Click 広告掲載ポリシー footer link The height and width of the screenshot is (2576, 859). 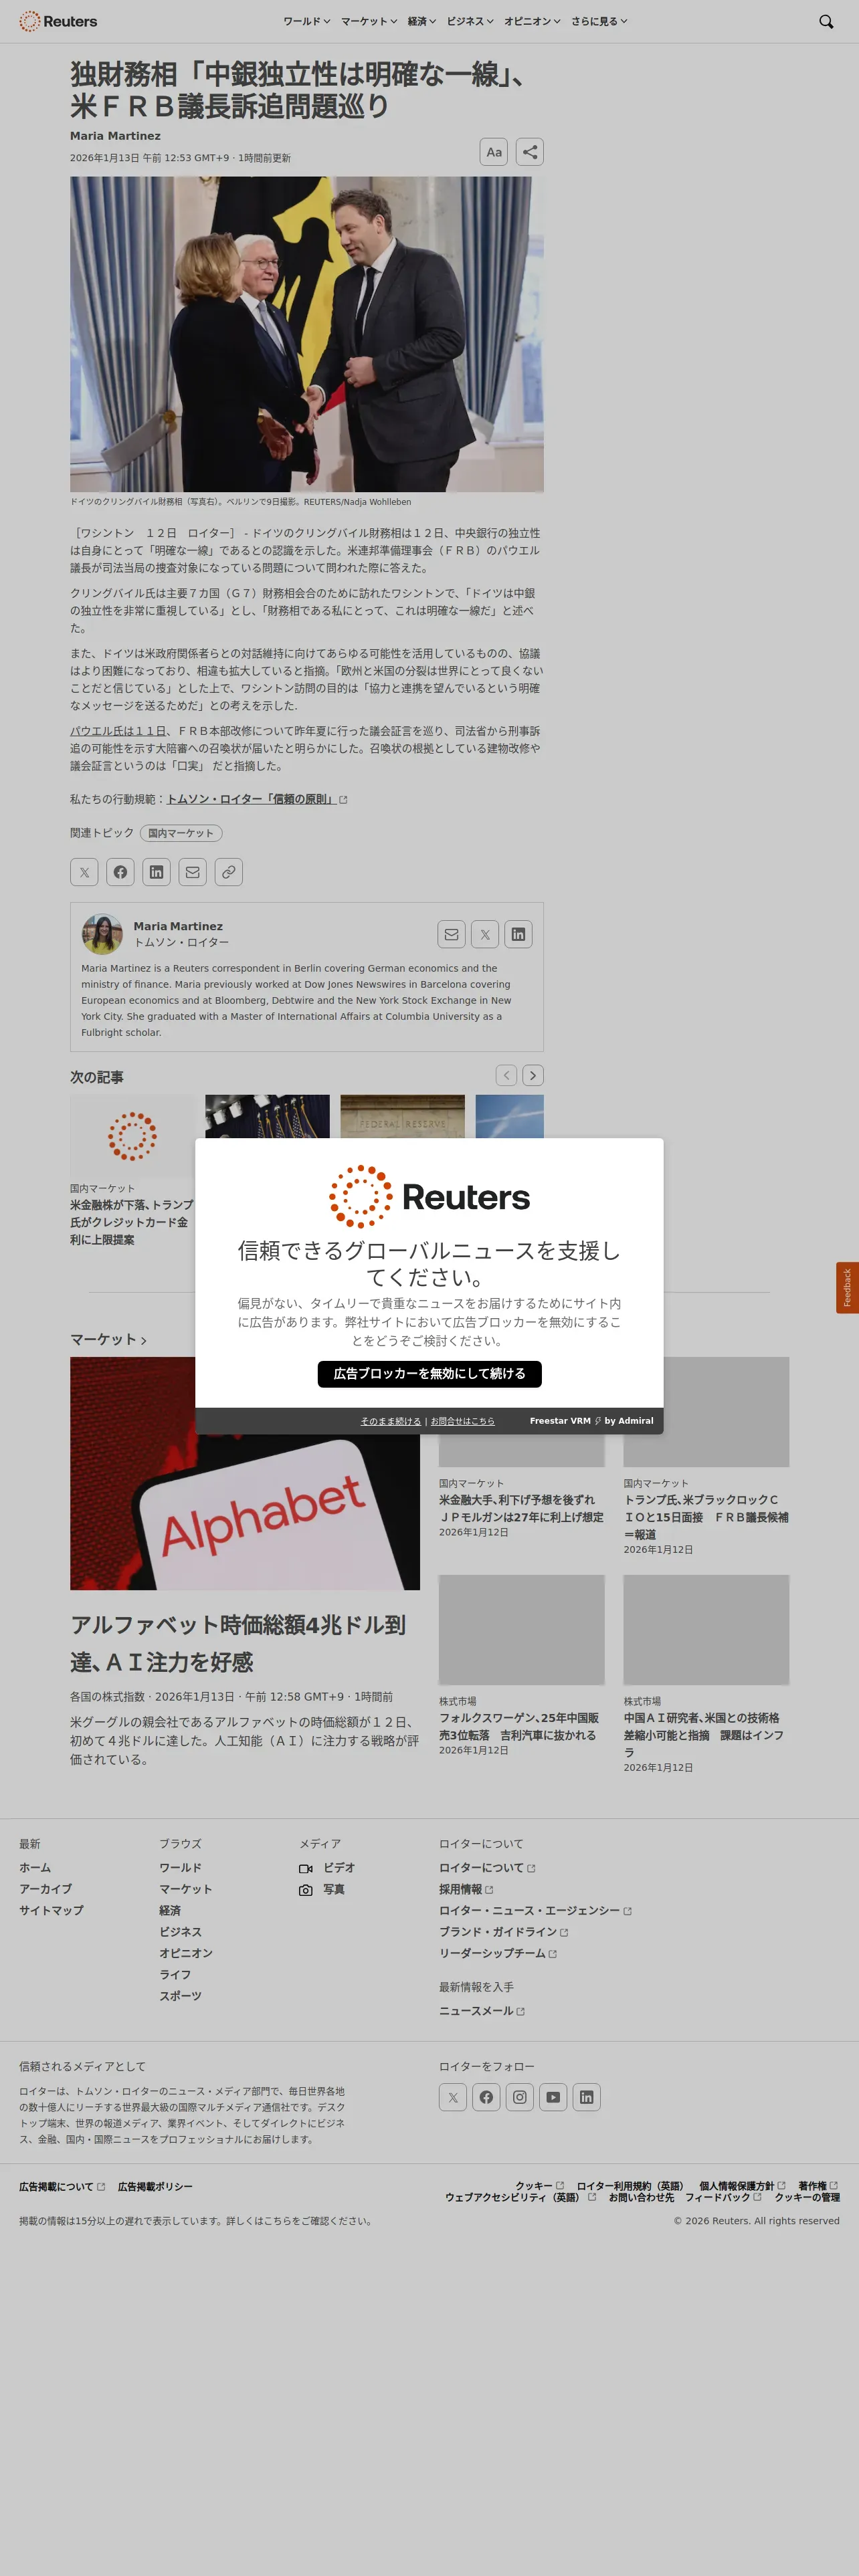pos(155,2187)
